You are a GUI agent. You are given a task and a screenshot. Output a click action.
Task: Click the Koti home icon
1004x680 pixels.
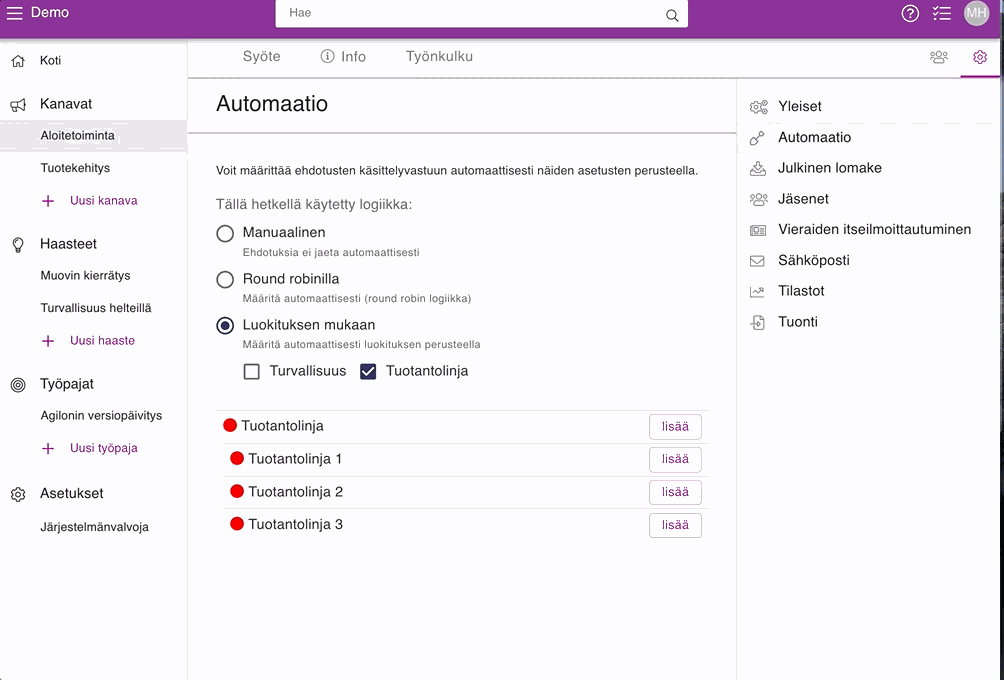click(18, 61)
